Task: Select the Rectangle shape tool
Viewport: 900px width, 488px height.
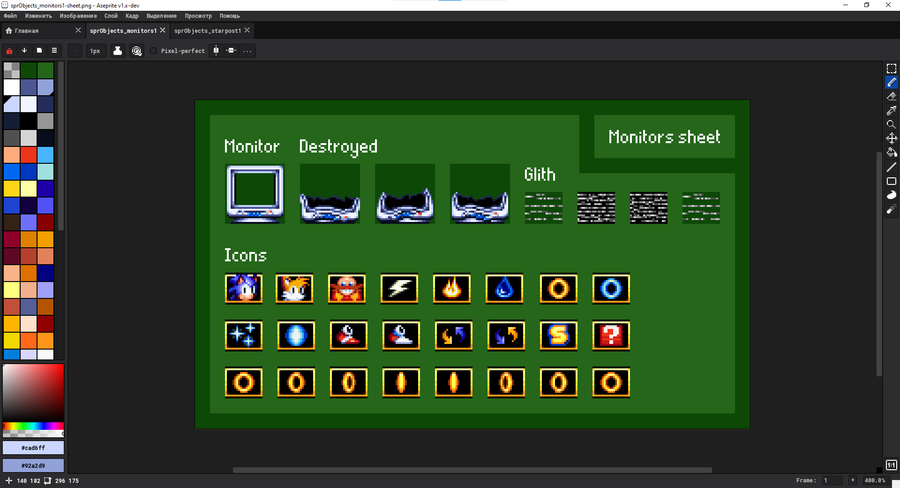Action: 891,181
